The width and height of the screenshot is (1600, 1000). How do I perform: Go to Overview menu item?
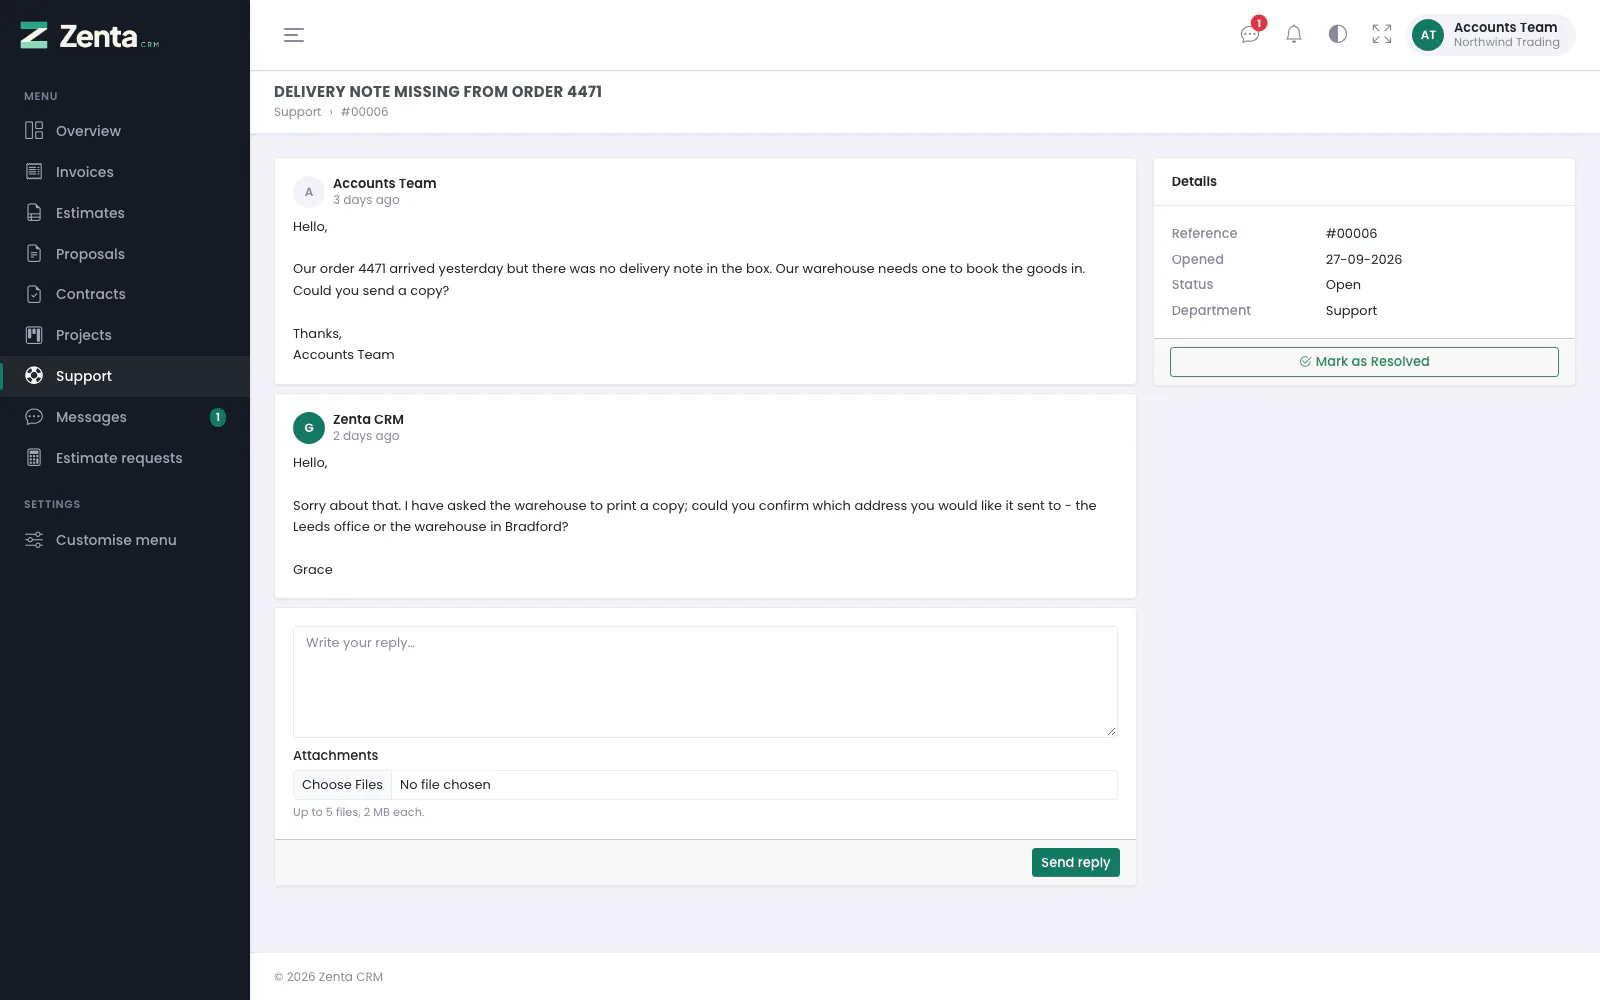click(125, 131)
